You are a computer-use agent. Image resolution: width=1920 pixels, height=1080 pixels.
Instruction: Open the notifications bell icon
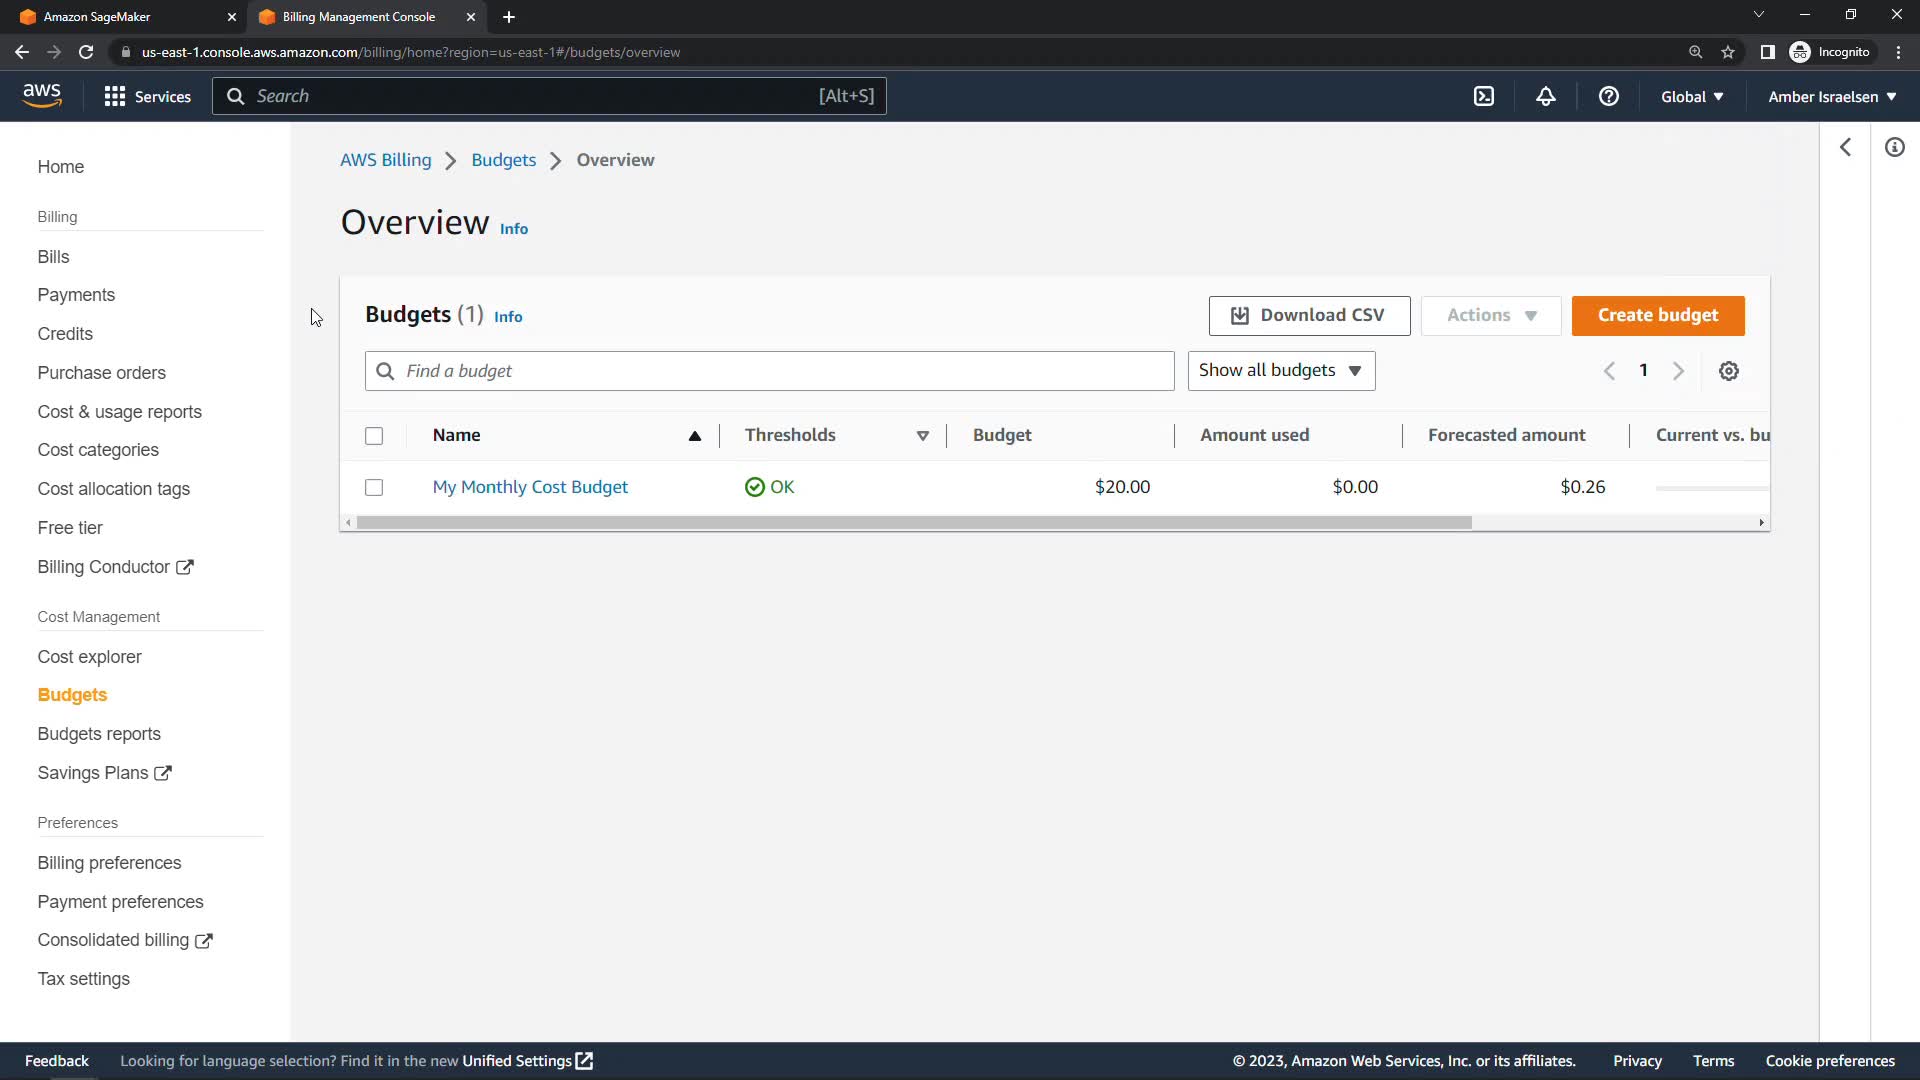point(1546,96)
